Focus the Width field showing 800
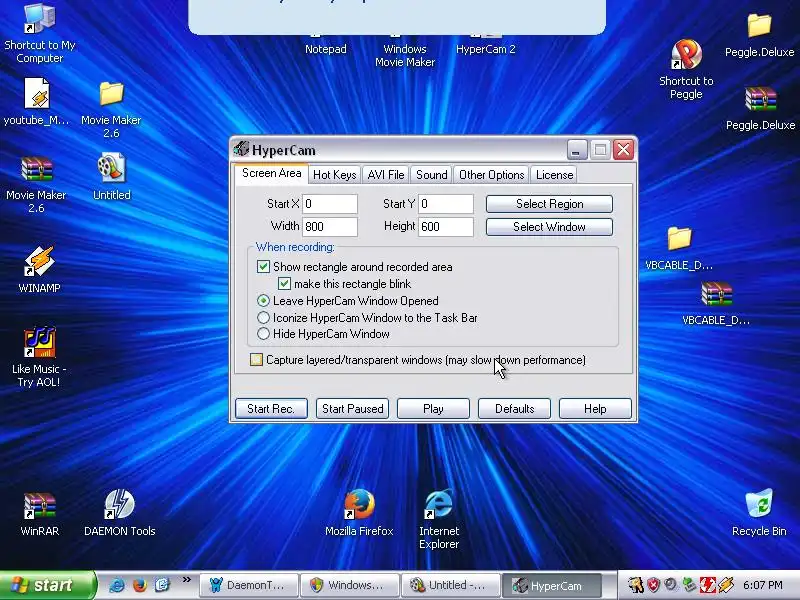 pos(330,227)
